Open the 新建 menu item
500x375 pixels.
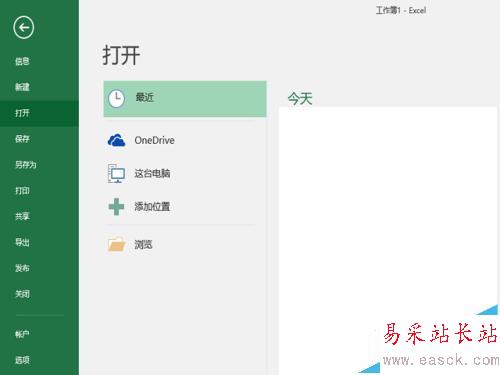pyautogui.click(x=22, y=87)
